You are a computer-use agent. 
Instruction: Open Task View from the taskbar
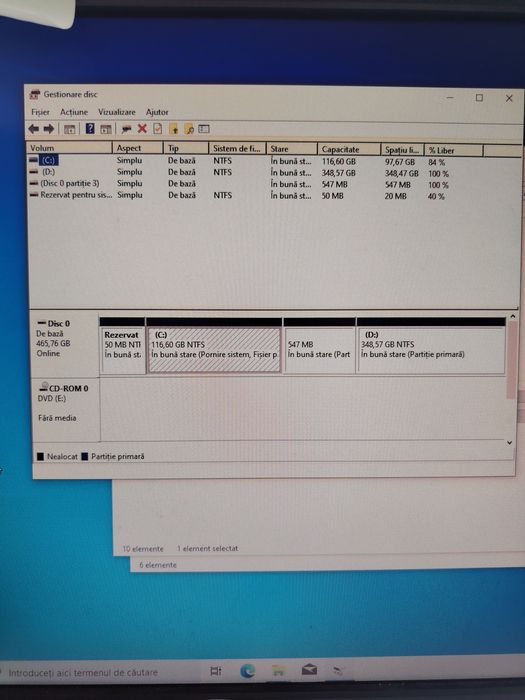(216, 671)
